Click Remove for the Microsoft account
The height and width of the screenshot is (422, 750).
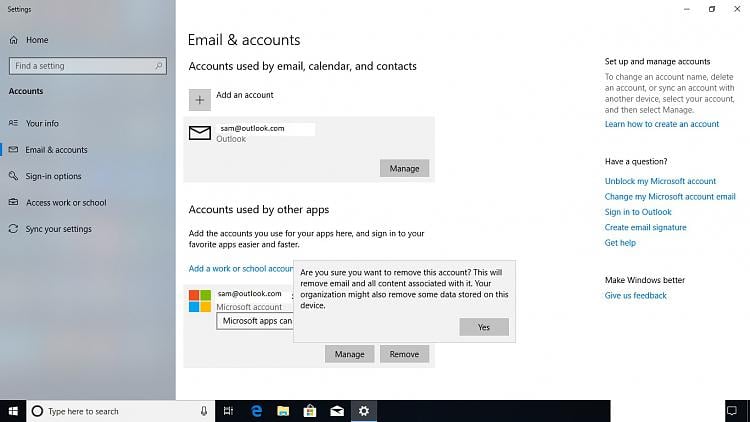[x=404, y=354]
